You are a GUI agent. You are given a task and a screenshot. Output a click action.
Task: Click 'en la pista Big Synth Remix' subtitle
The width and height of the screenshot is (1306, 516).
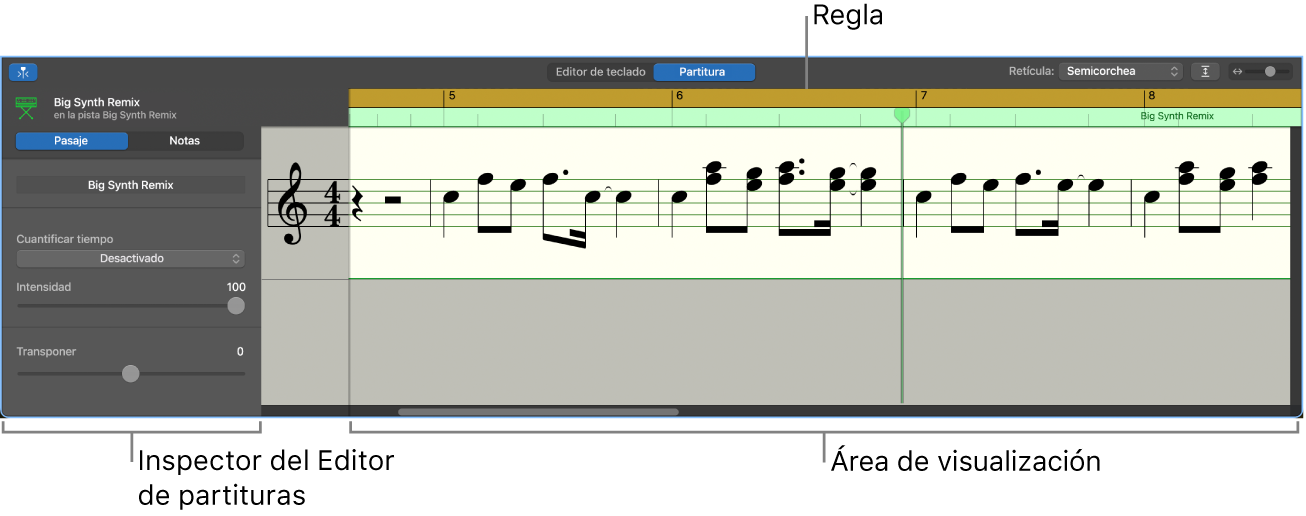(115, 115)
